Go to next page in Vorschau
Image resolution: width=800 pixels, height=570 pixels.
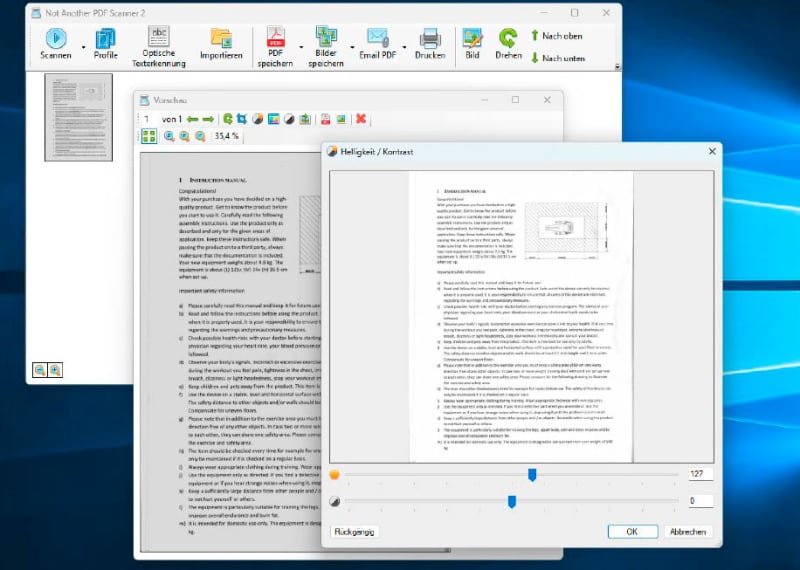(x=208, y=119)
